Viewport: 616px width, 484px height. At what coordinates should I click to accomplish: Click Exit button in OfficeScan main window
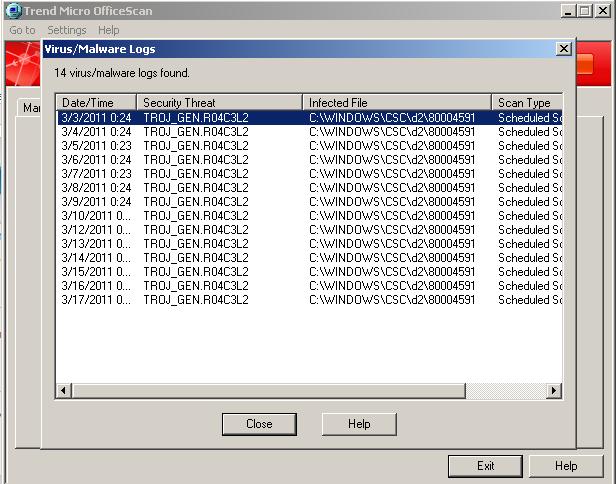[x=485, y=466]
